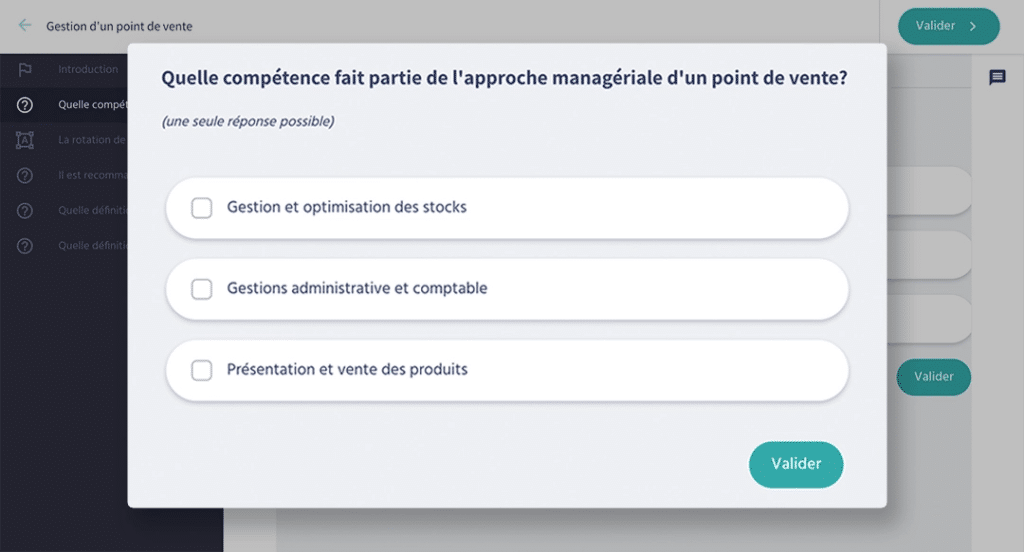Viewport: 1024px width, 552px height.
Task: Click the question icon next to the last Quelle définition item
Action: 25,246
